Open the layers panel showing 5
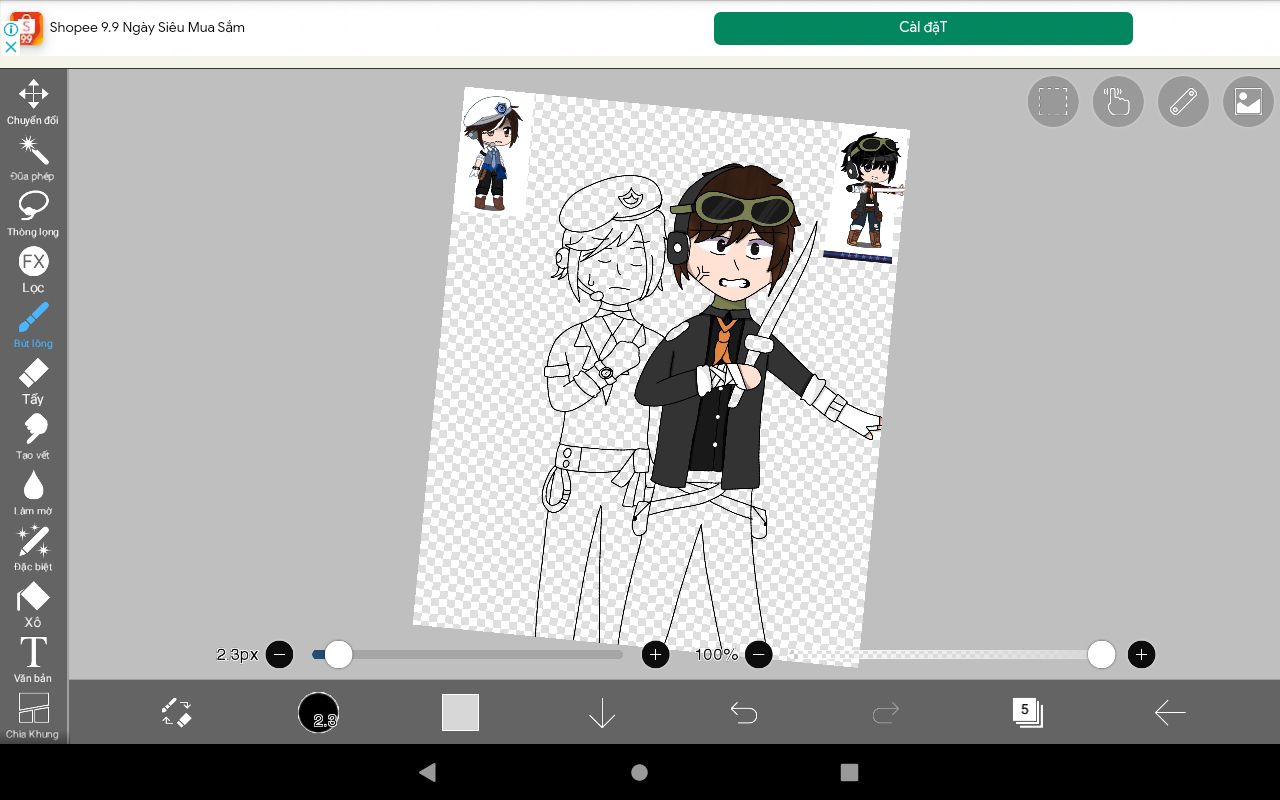This screenshot has height=800, width=1280. (1027, 713)
